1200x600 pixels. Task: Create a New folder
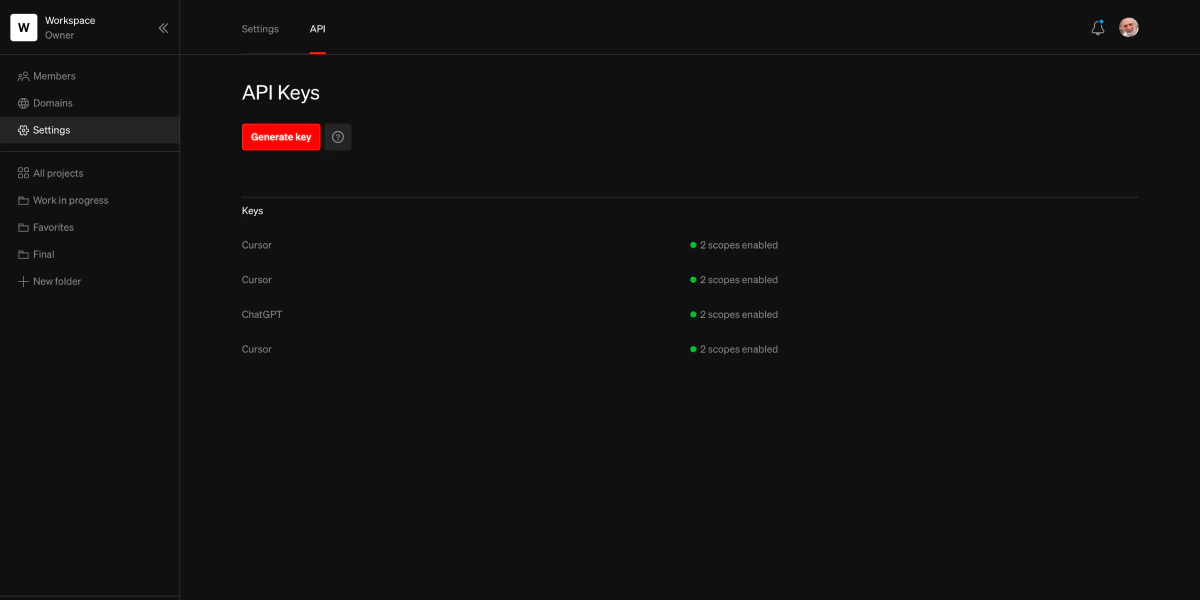(90, 281)
